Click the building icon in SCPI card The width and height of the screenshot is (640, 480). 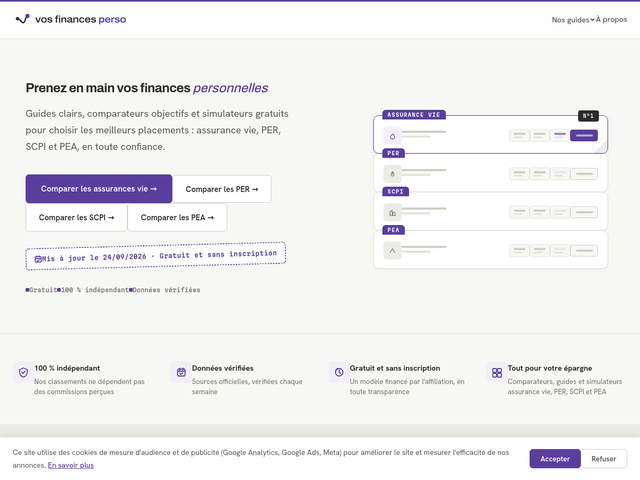(392, 213)
